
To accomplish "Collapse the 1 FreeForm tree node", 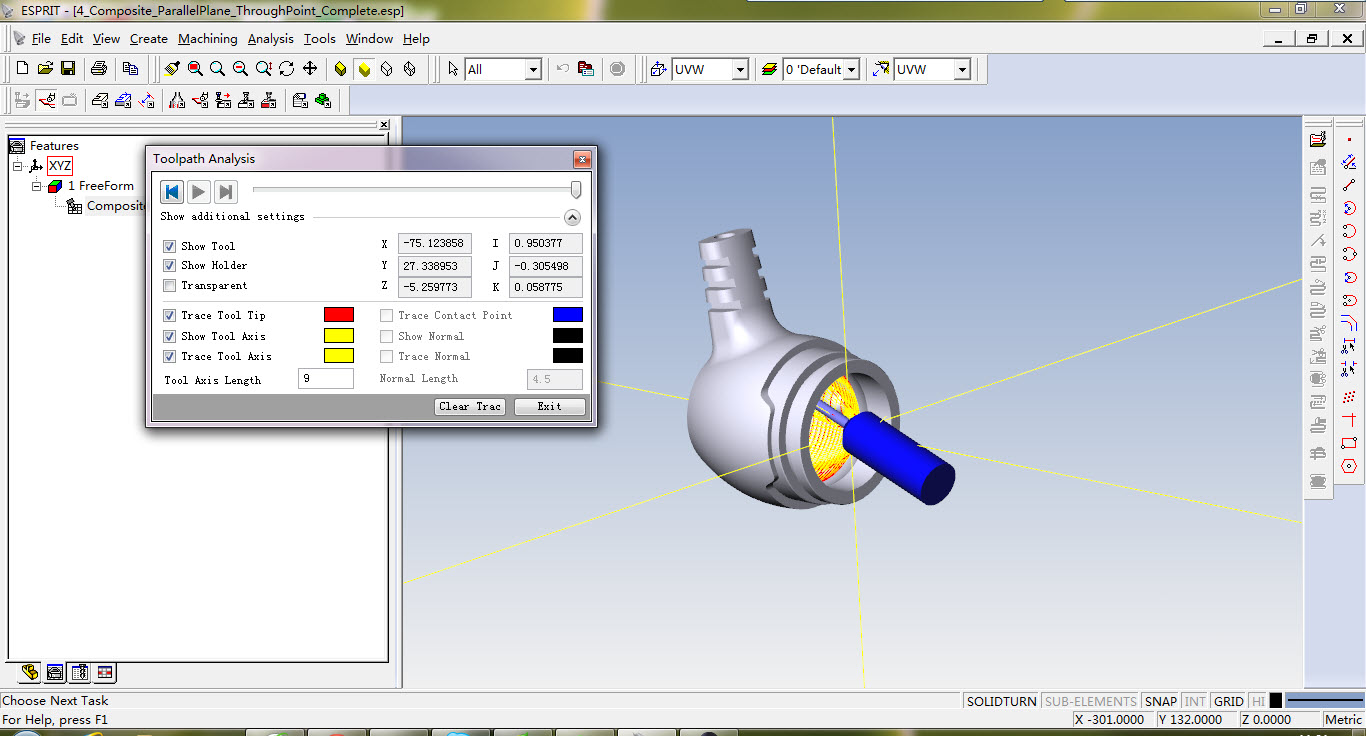I will click(x=37, y=186).
